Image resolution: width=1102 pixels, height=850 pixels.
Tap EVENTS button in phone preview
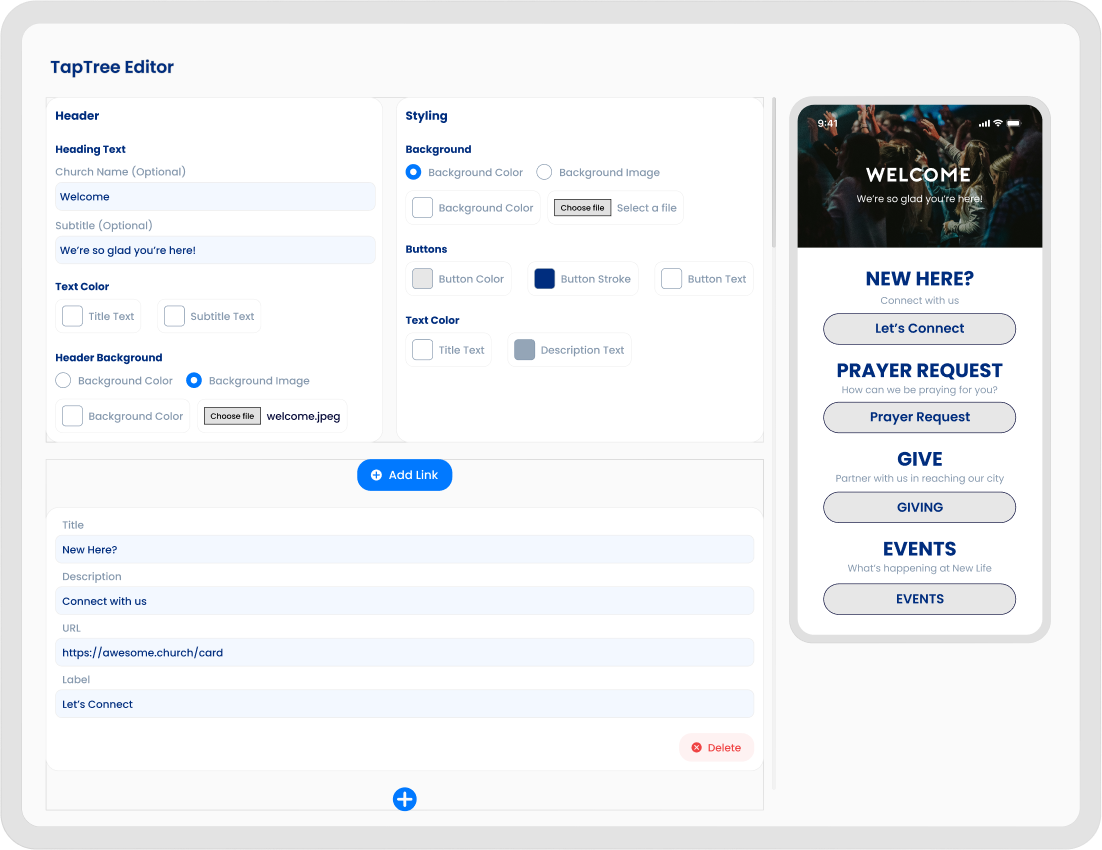pos(919,599)
